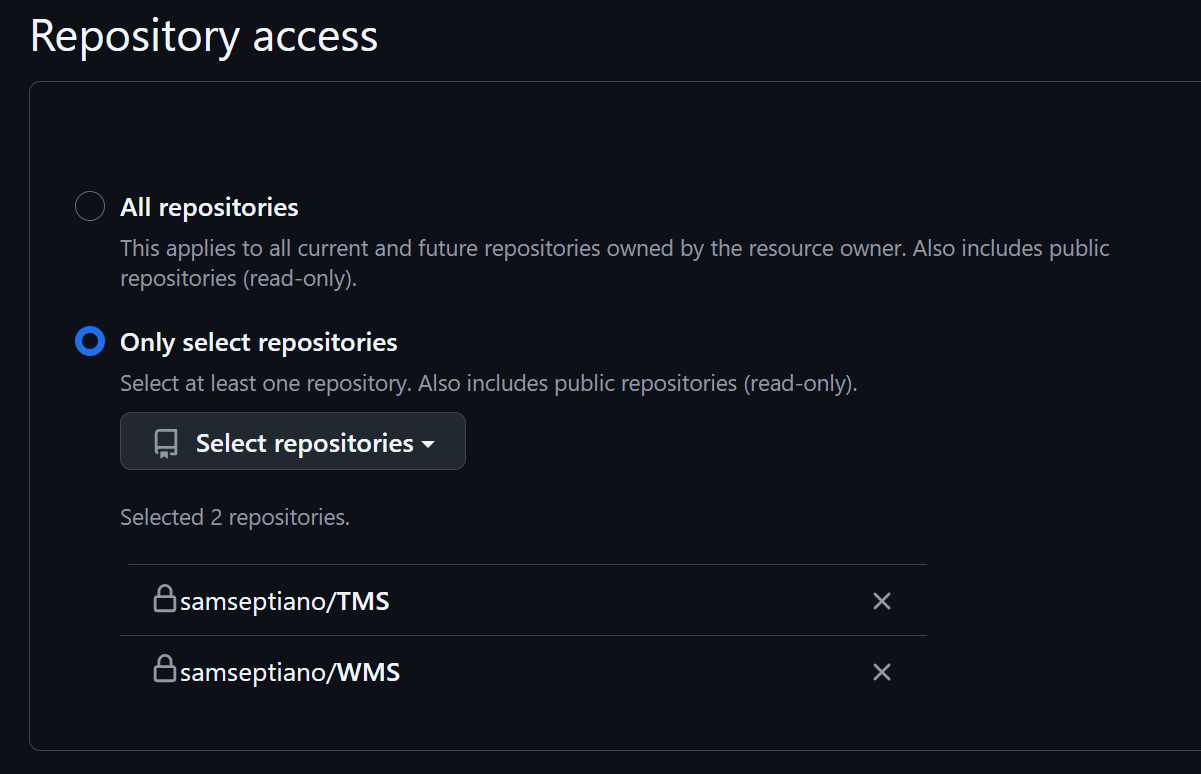The image size is (1201, 774).
Task: Click the Repository access heading
Action: click(x=204, y=35)
